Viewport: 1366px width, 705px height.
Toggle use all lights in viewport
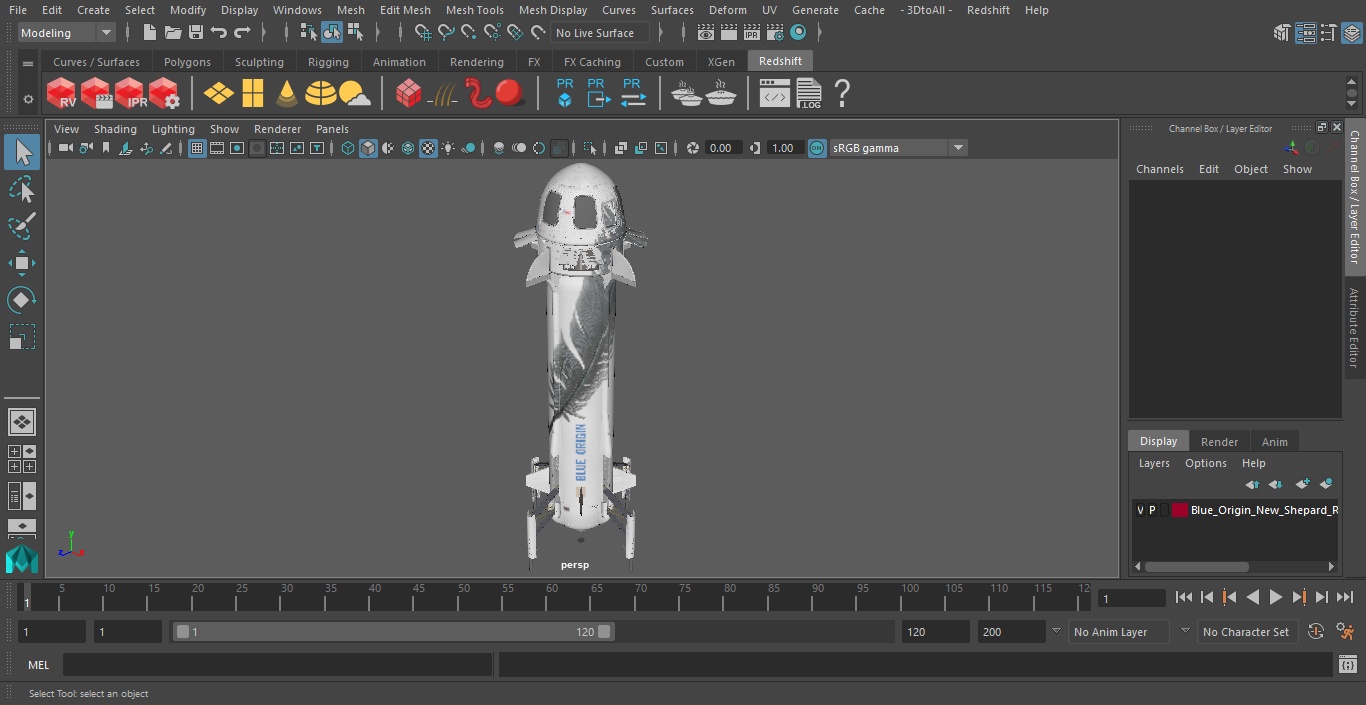coord(448,148)
